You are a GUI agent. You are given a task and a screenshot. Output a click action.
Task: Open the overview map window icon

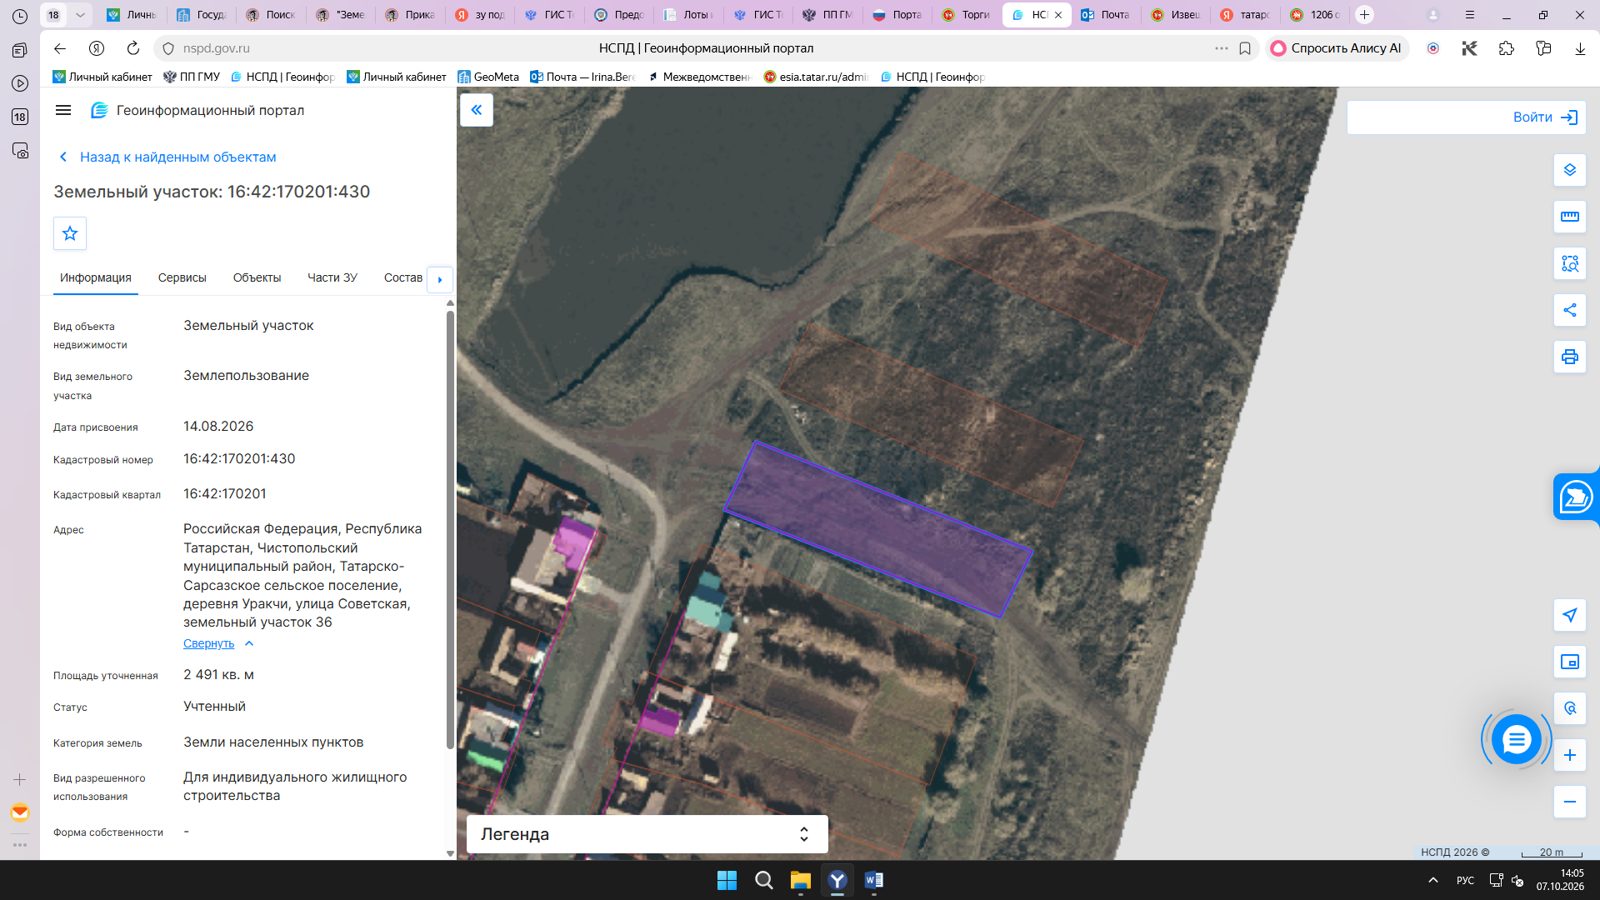click(x=1570, y=662)
